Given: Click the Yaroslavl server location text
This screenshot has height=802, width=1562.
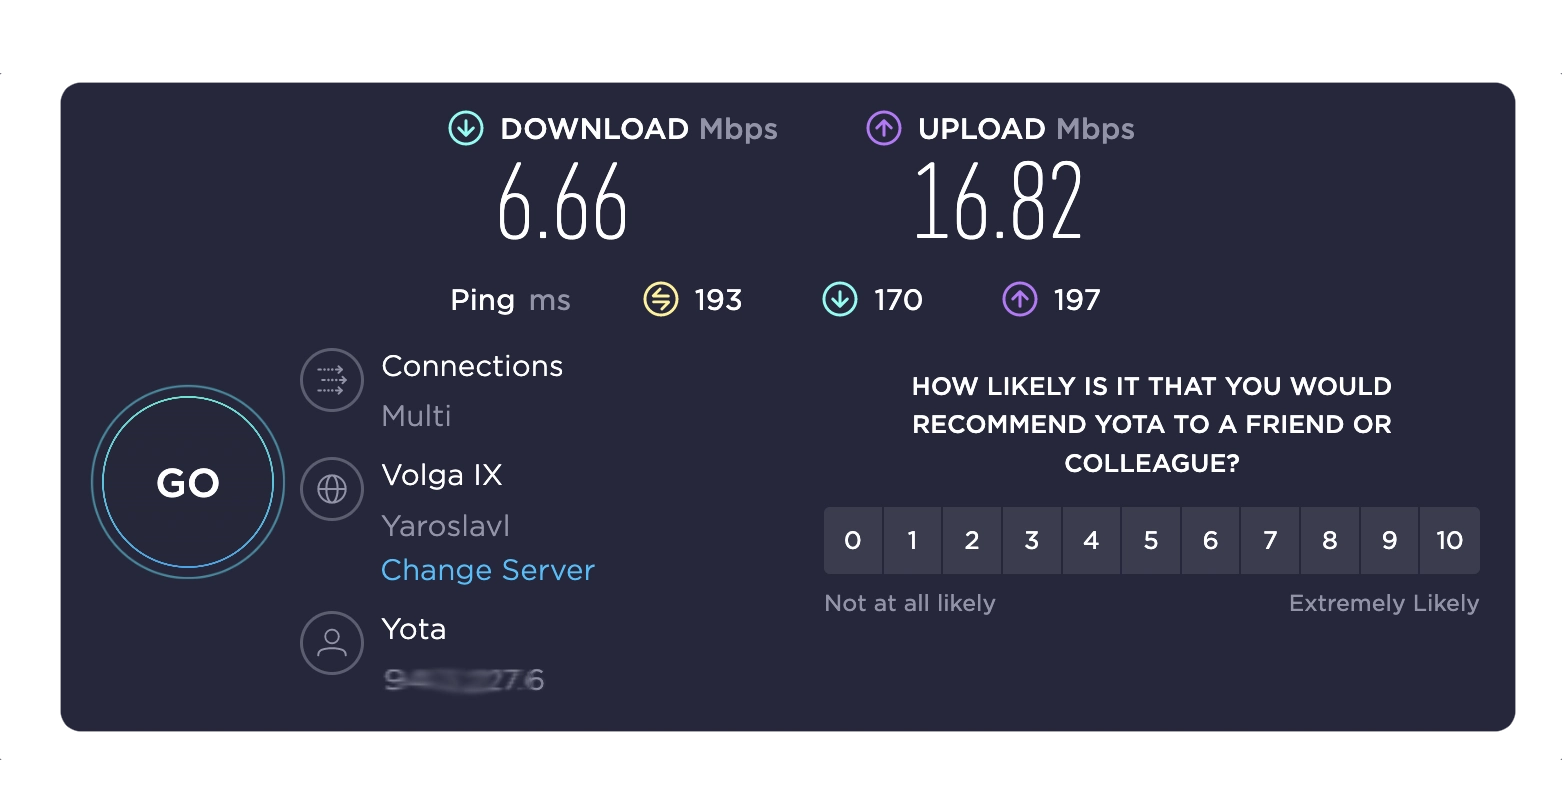Looking at the screenshot, I should [445, 525].
